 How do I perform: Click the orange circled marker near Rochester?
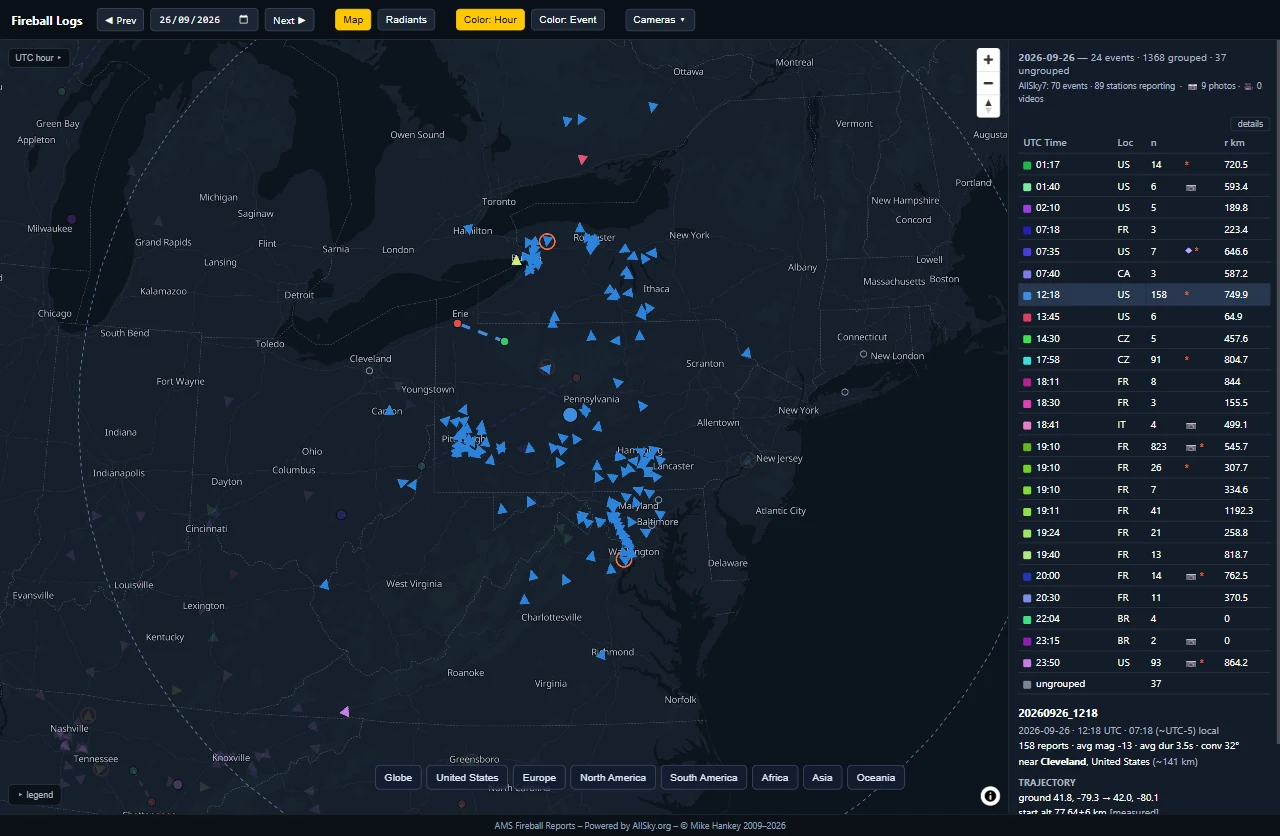(547, 242)
